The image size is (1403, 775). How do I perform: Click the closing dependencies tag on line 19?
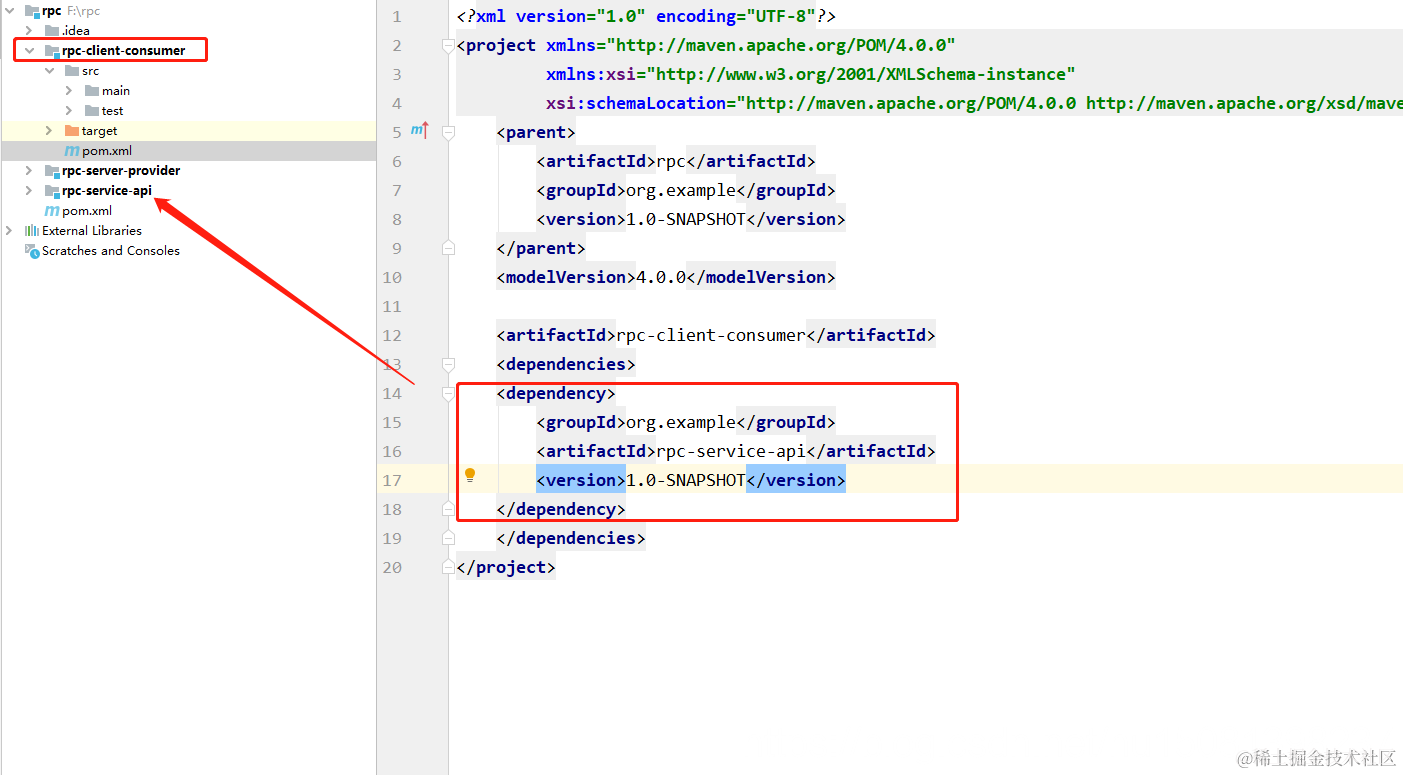click(571, 538)
